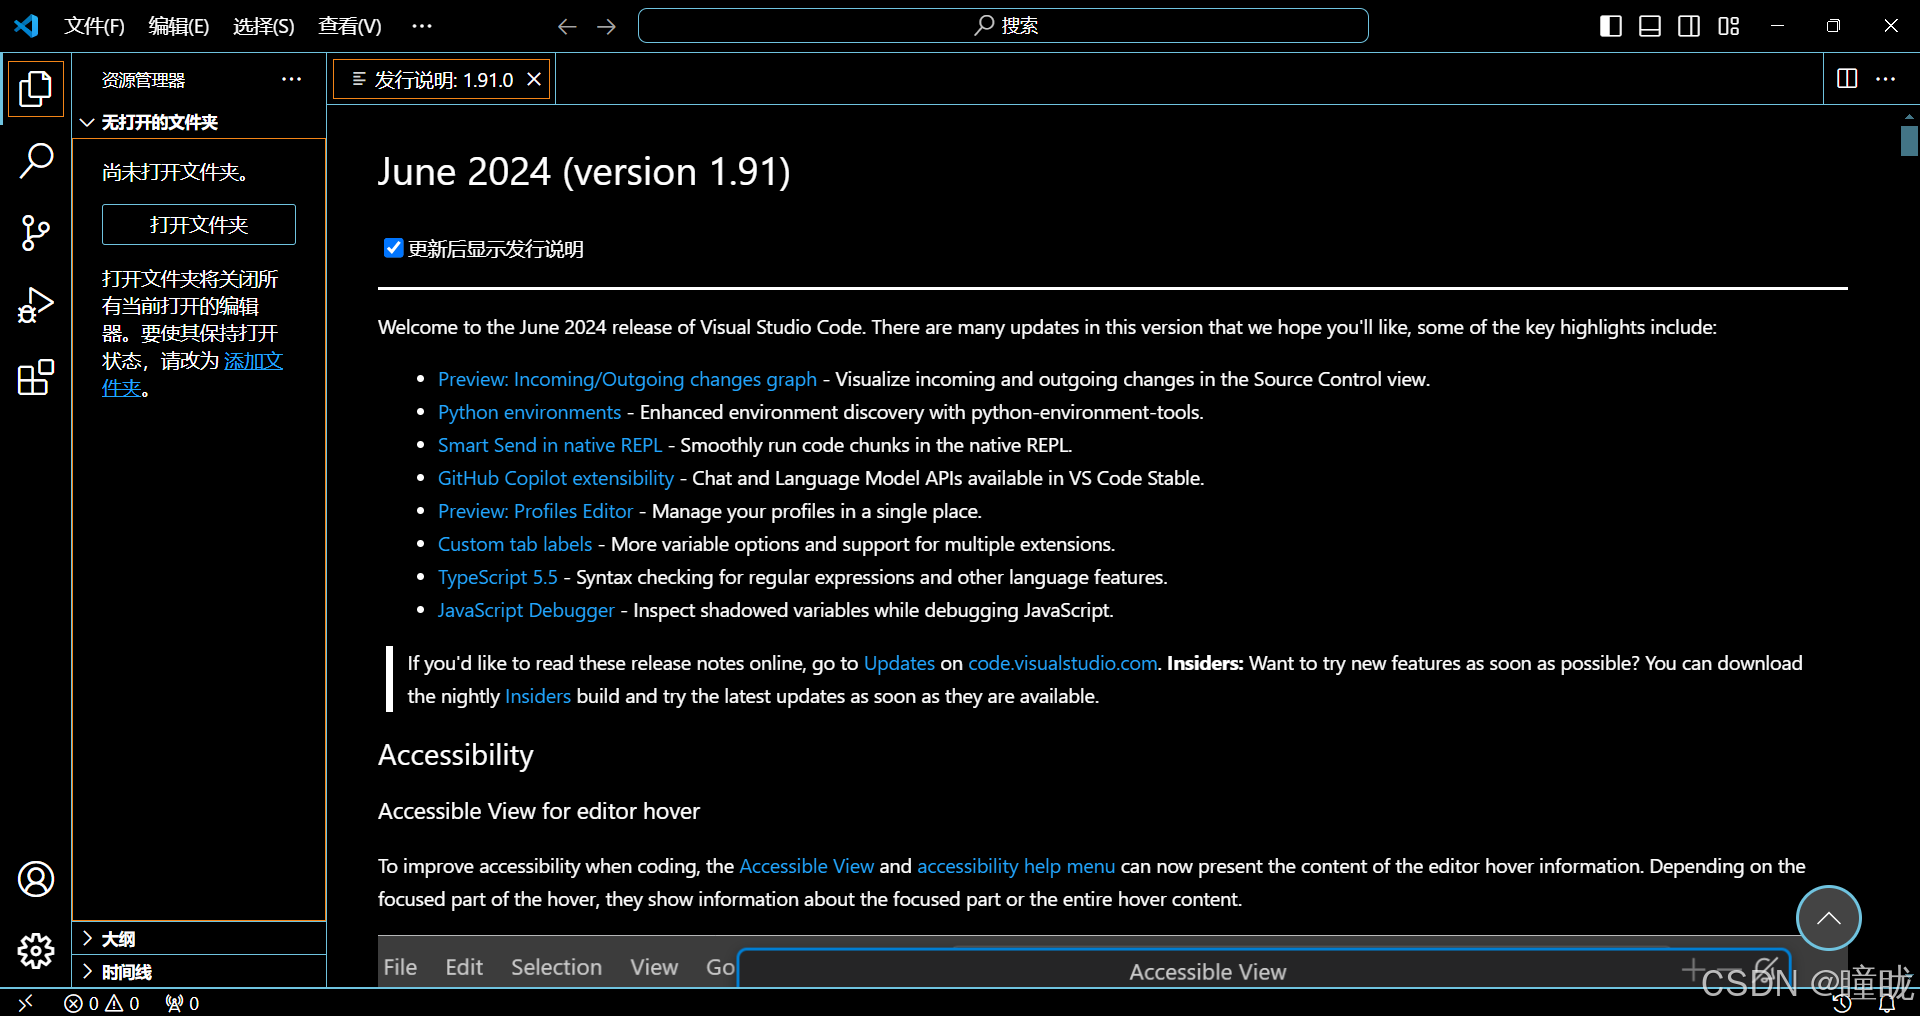Open the TypeScript 5.5 link
Viewport: 1920px width, 1016px height.
[x=498, y=577]
